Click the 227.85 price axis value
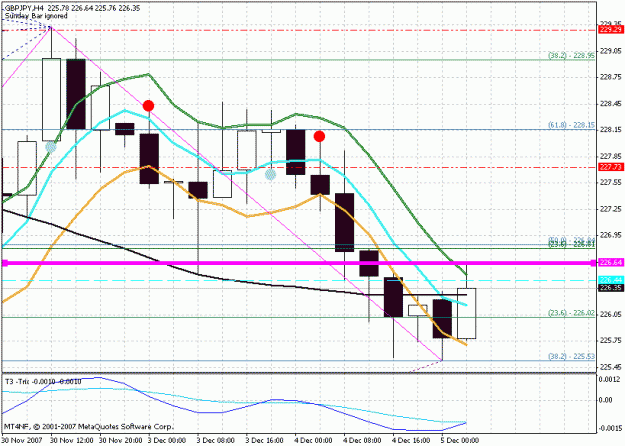The height and width of the screenshot is (446, 625). [x=610, y=156]
